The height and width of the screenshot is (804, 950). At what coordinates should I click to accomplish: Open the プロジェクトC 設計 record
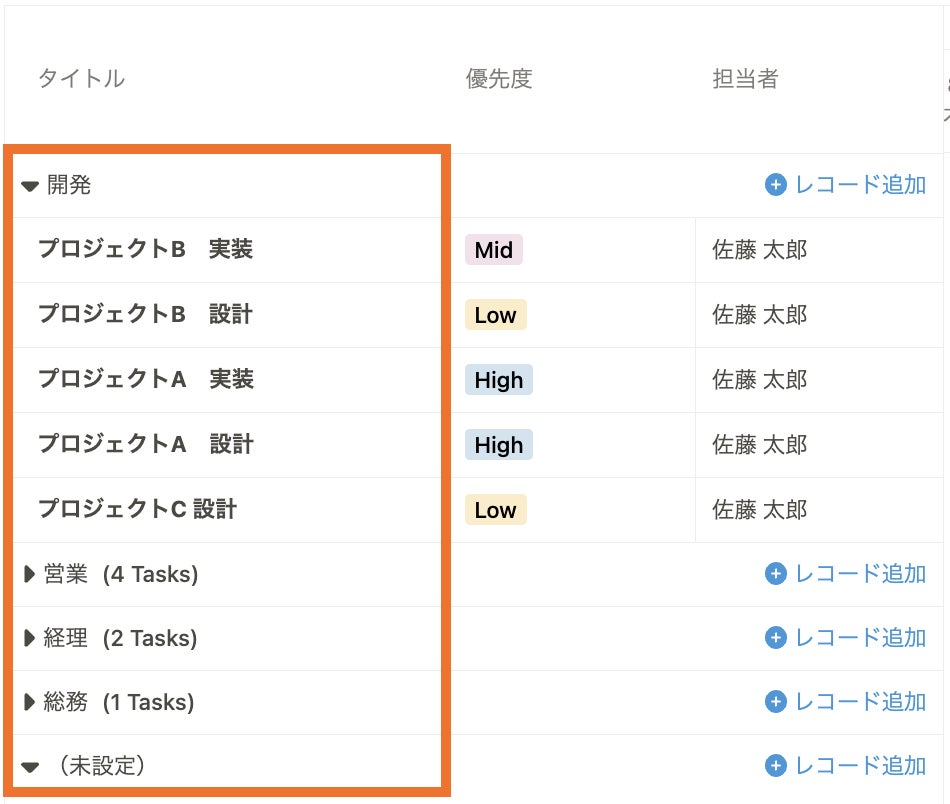point(137,509)
